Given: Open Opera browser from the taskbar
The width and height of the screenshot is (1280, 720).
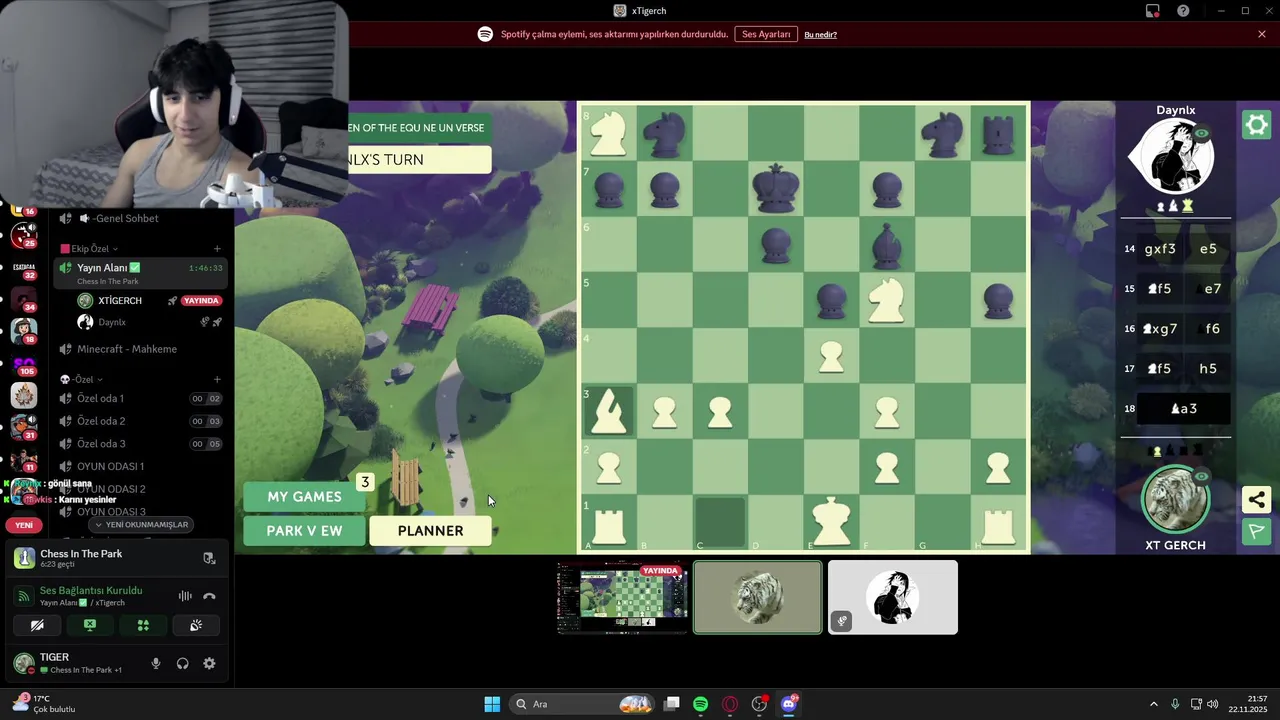Looking at the screenshot, I should 730,704.
